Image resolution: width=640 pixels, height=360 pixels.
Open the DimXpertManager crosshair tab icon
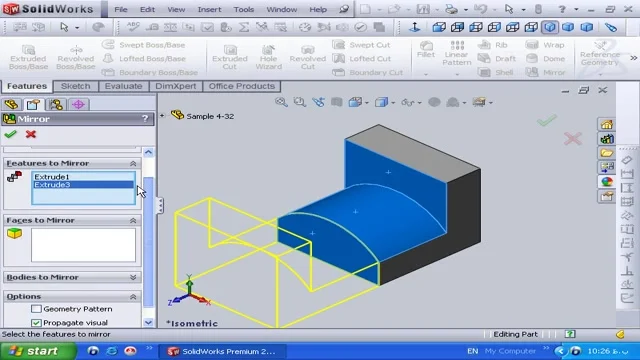[x=78, y=104]
